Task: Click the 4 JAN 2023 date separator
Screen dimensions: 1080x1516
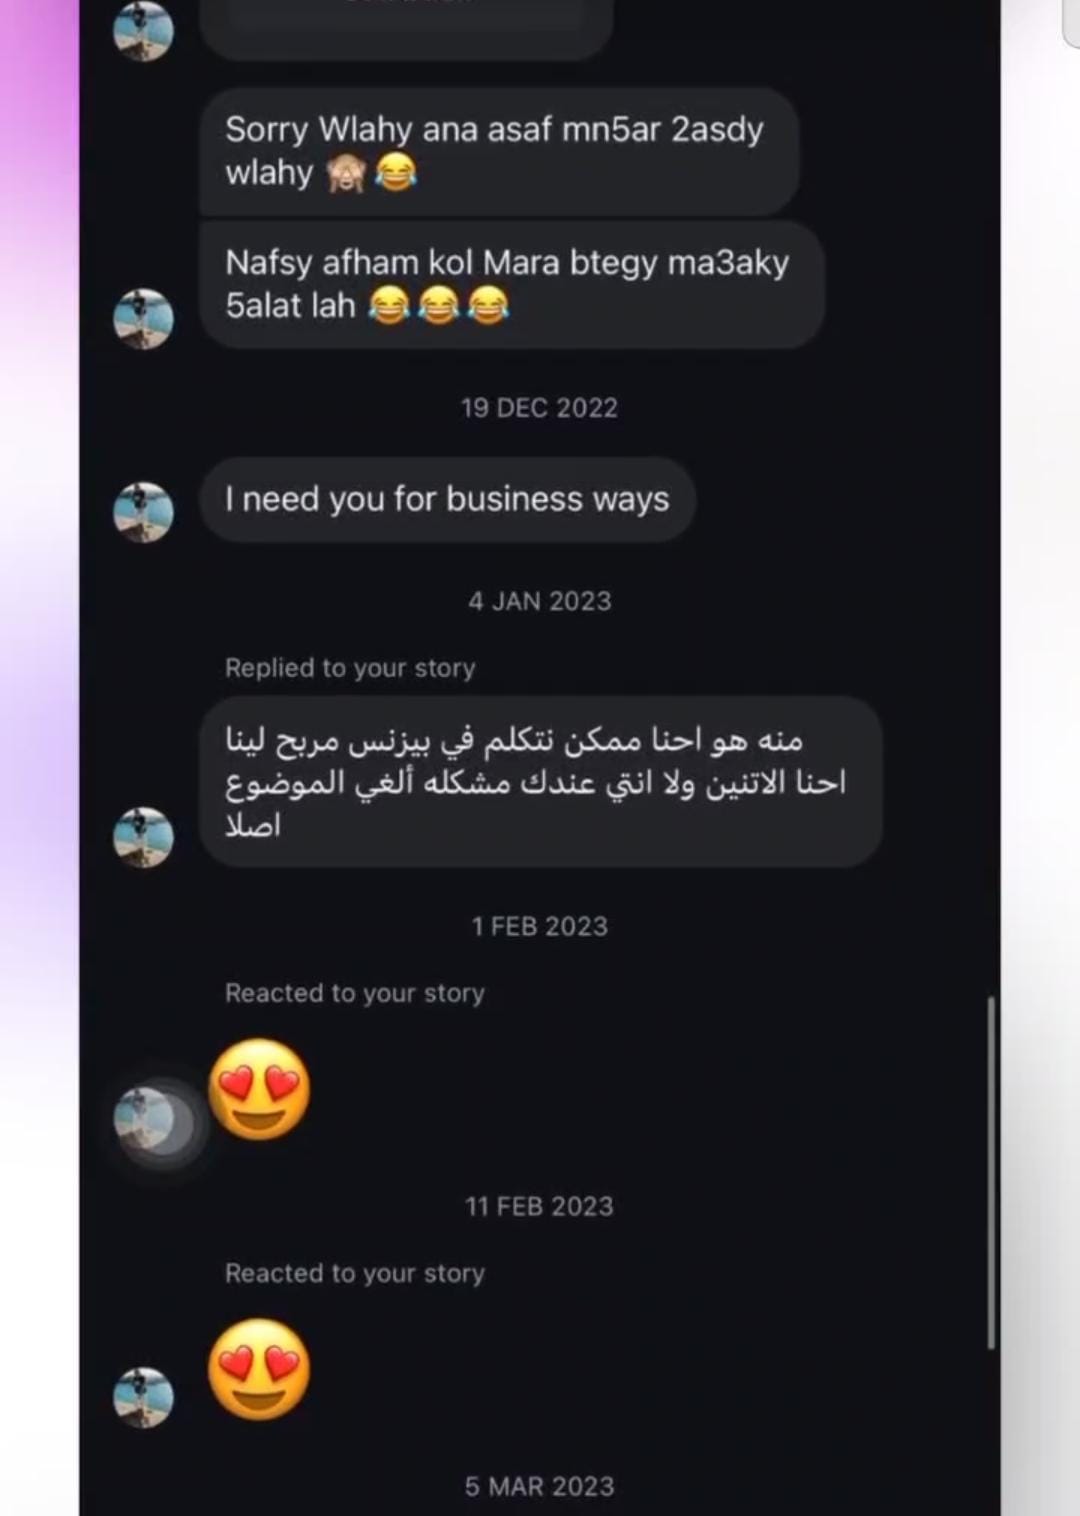Action: tap(540, 601)
